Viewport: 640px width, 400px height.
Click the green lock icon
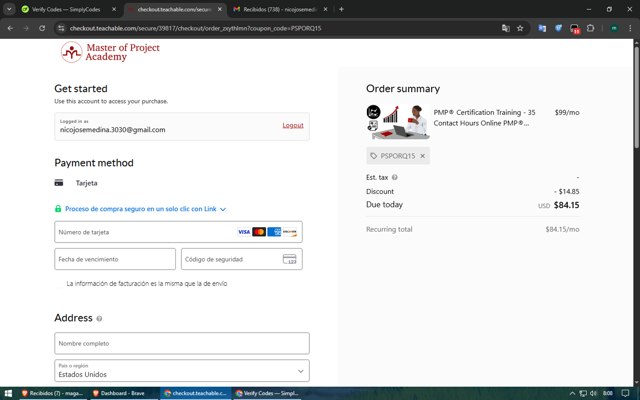58,209
